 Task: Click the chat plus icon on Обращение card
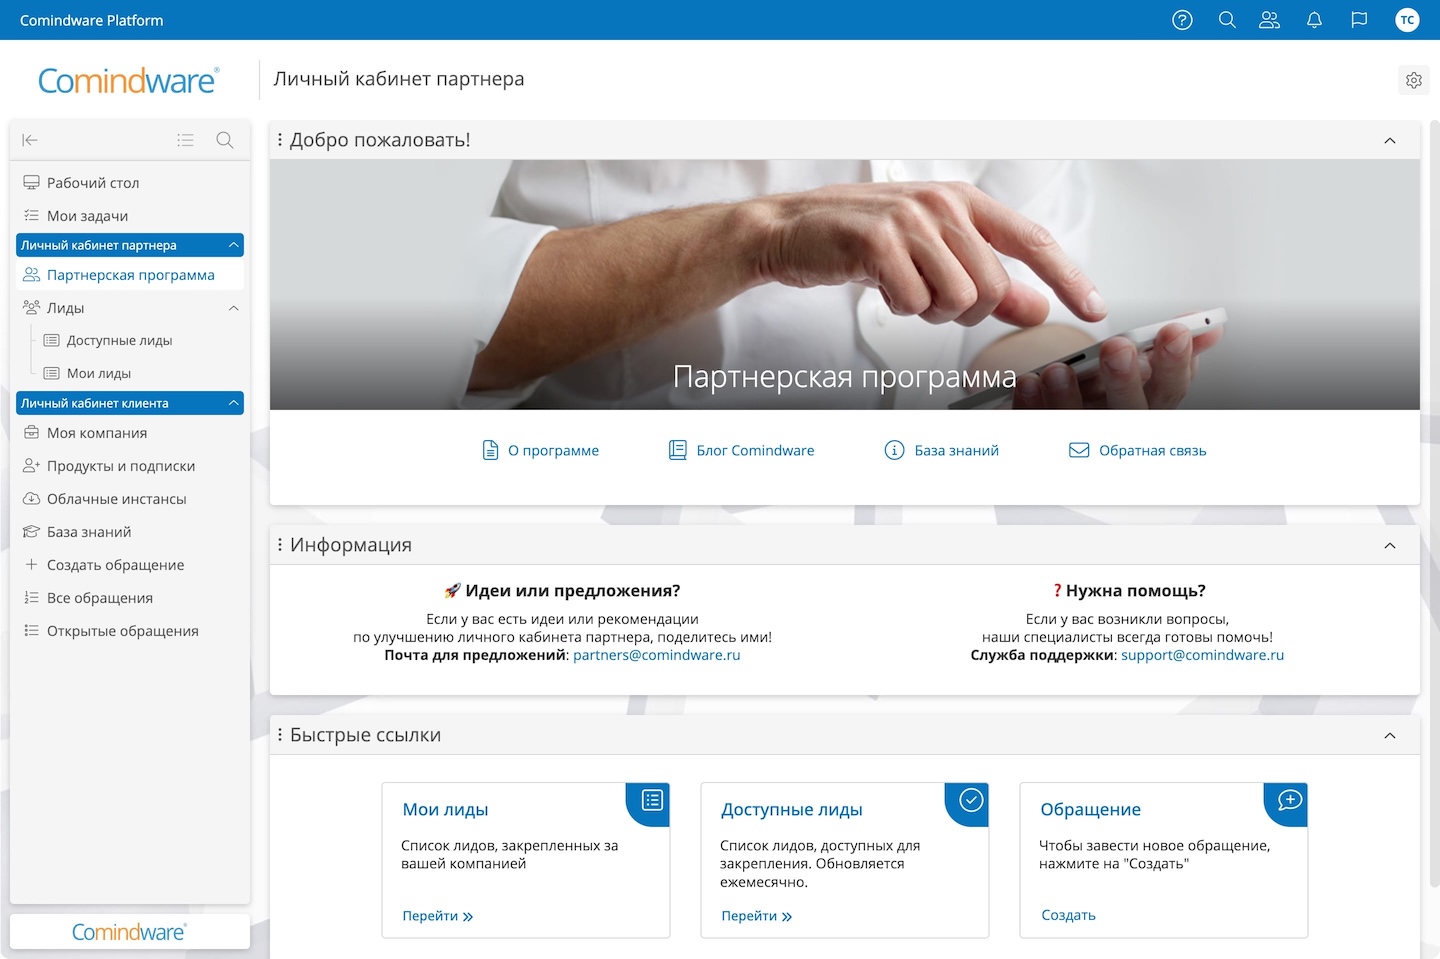[x=1290, y=800]
